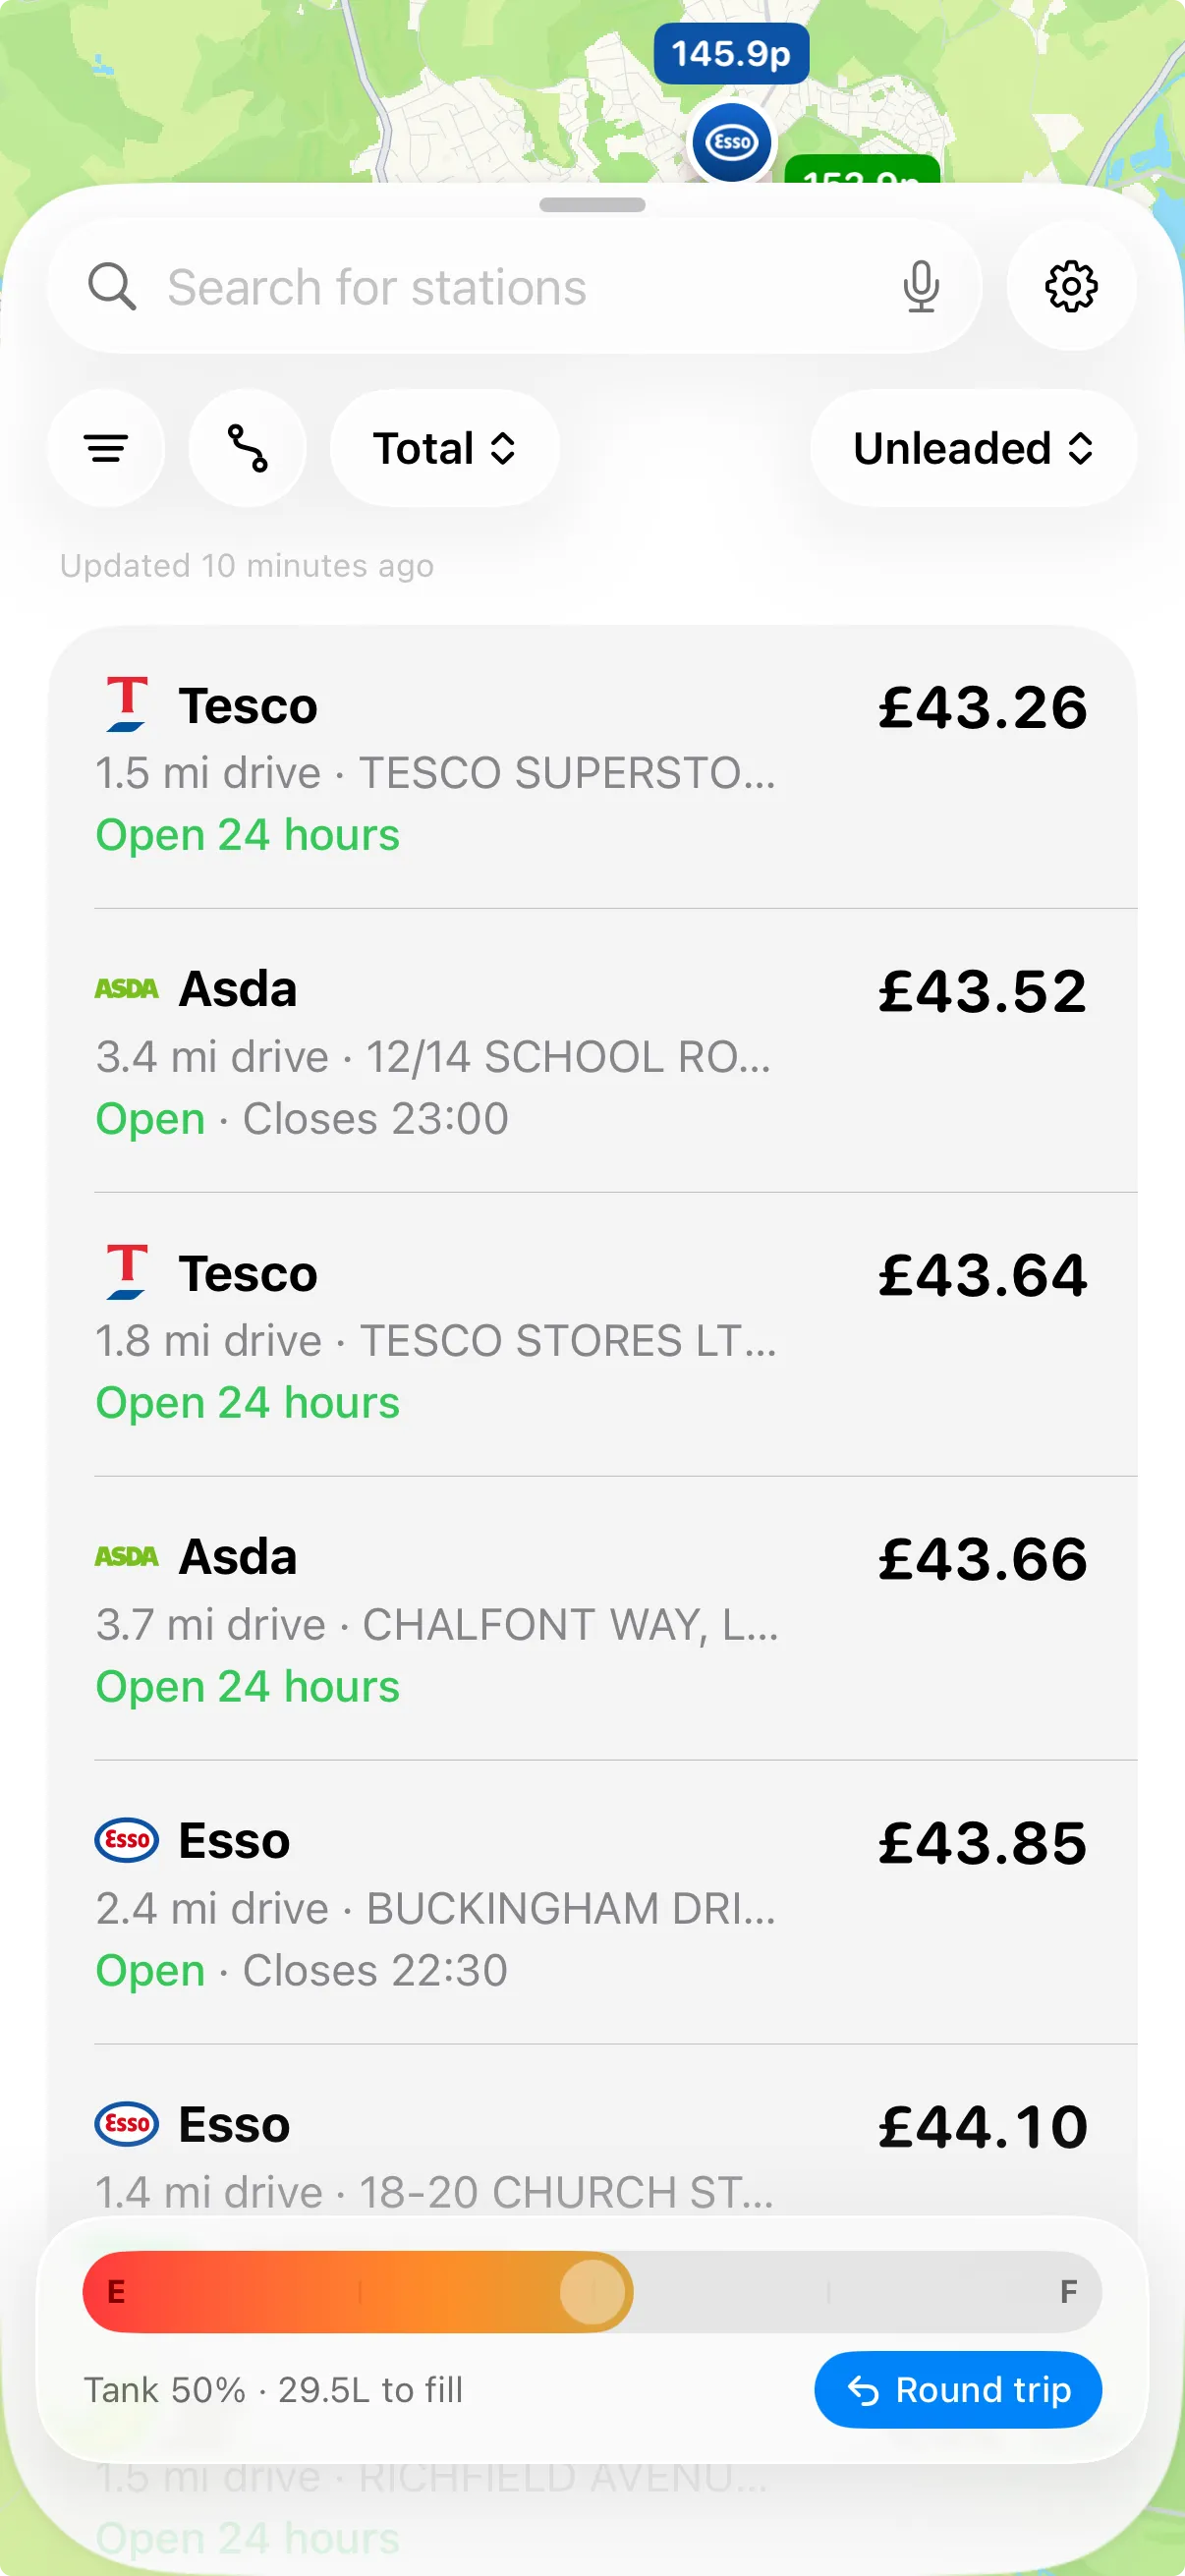Click the fuel tank level slider knob
Image resolution: width=1185 pixels, height=2576 pixels.
click(593, 2291)
